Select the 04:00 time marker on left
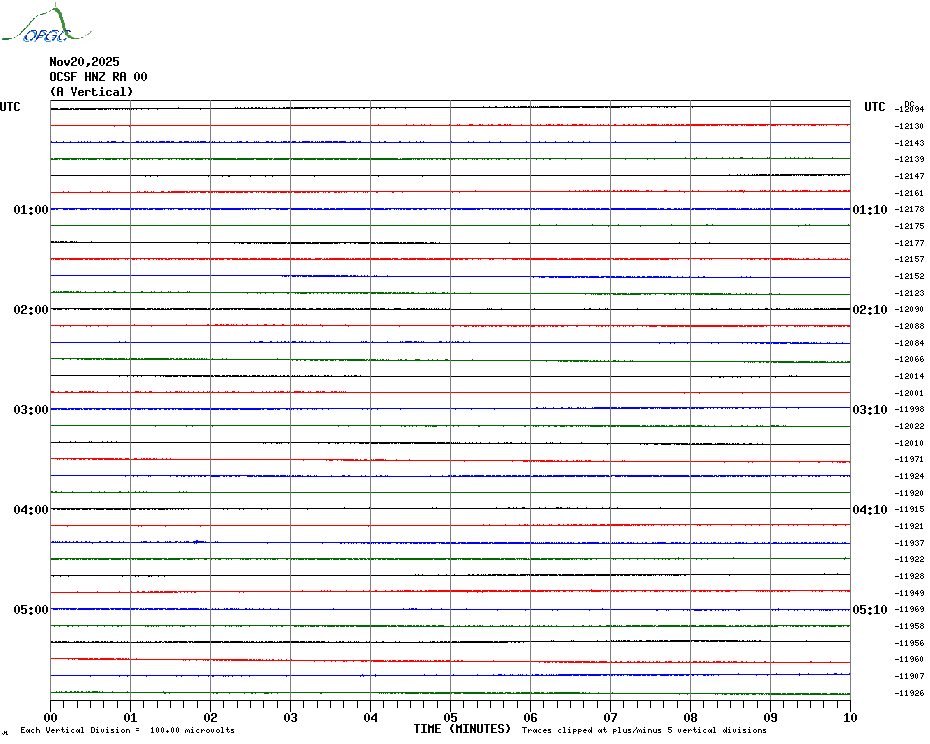The image size is (930, 744). 31,510
